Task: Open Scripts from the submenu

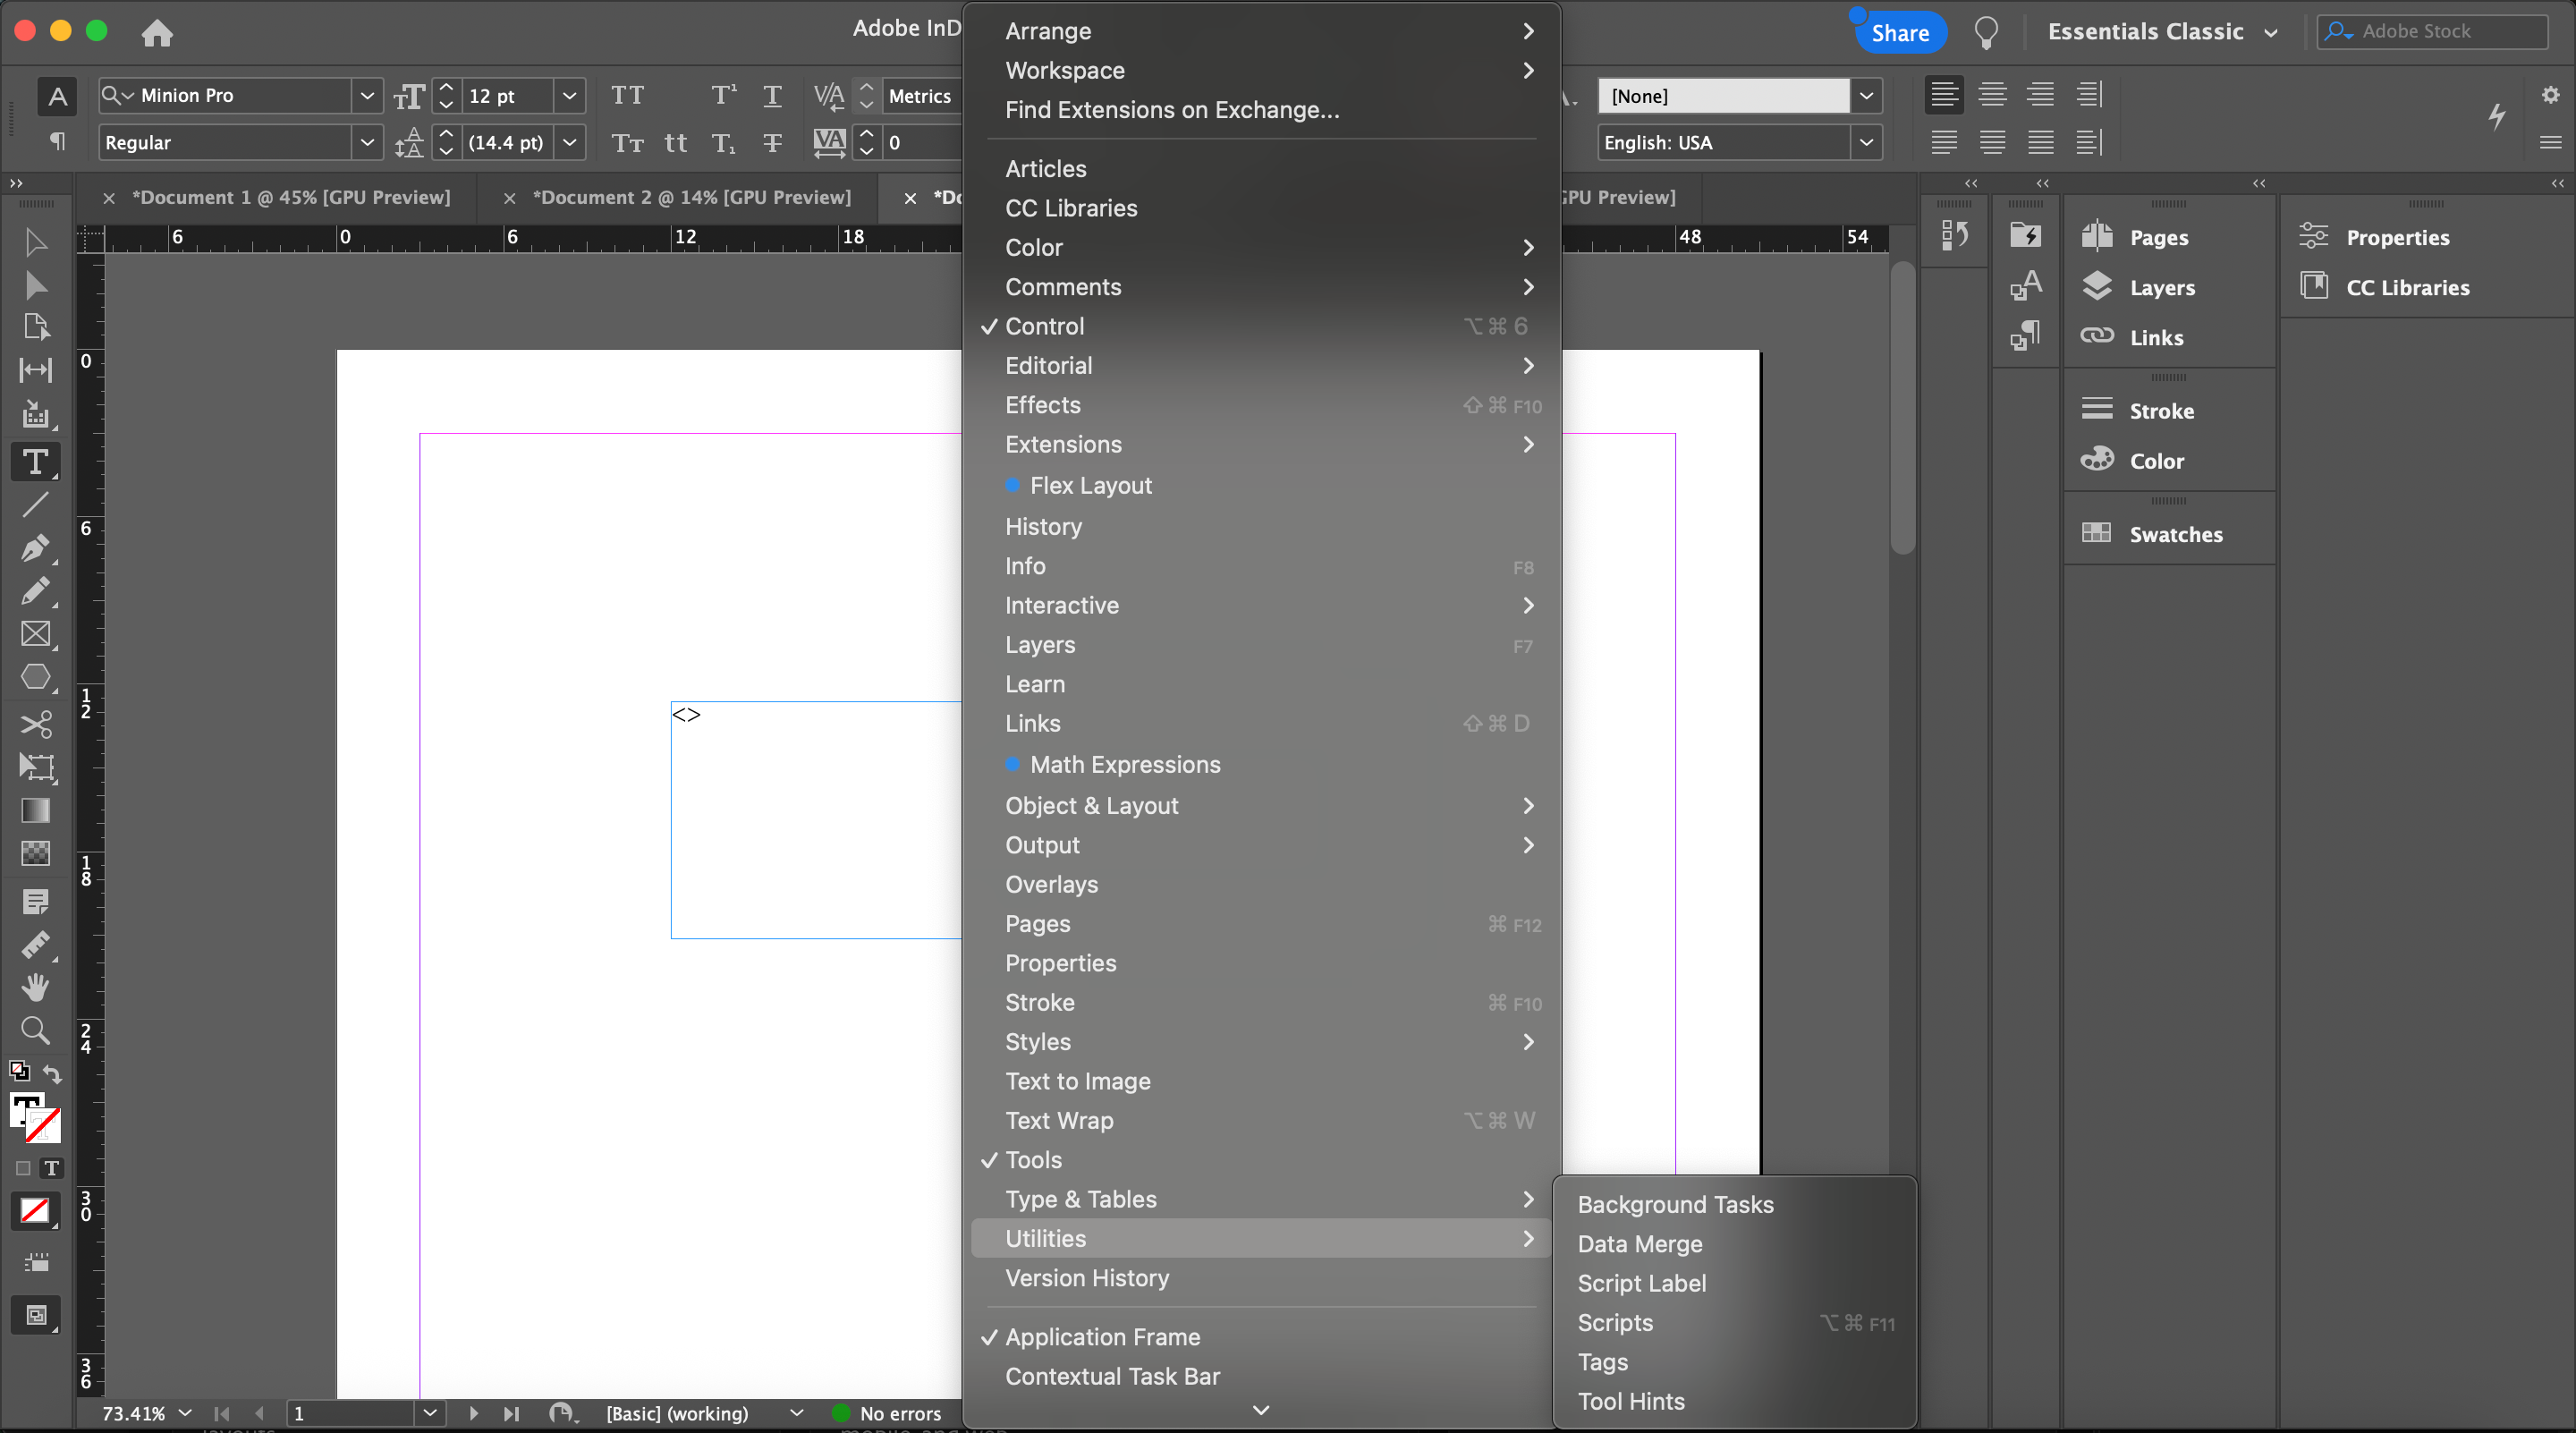Action: (x=1614, y=1323)
